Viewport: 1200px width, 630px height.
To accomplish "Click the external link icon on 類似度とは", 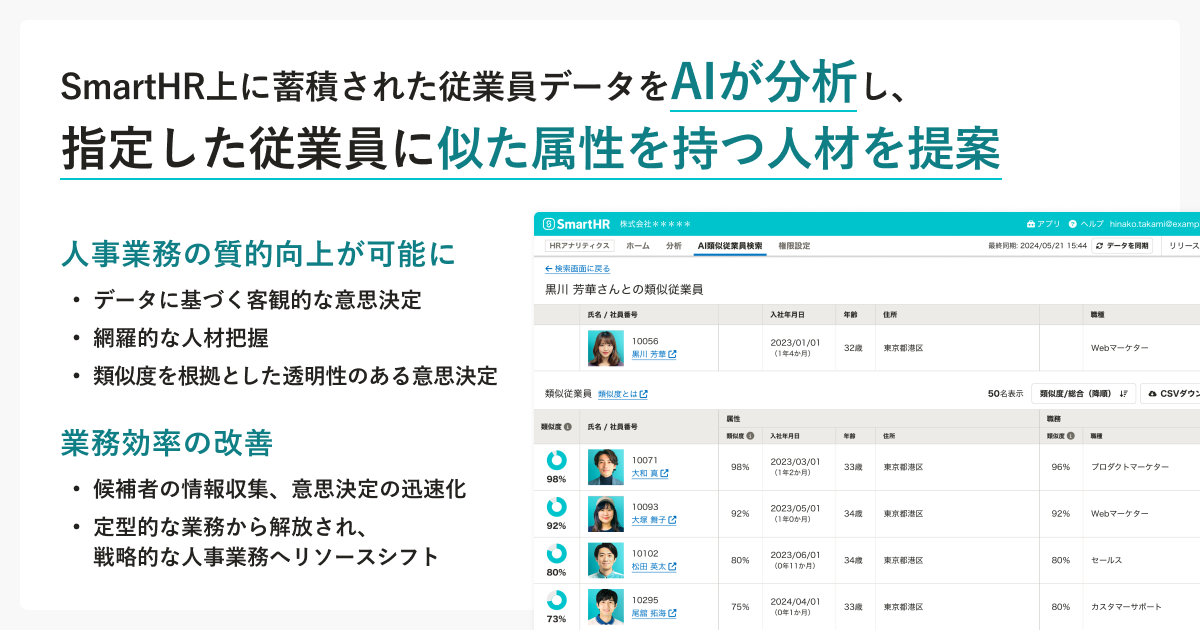I will [x=644, y=392].
